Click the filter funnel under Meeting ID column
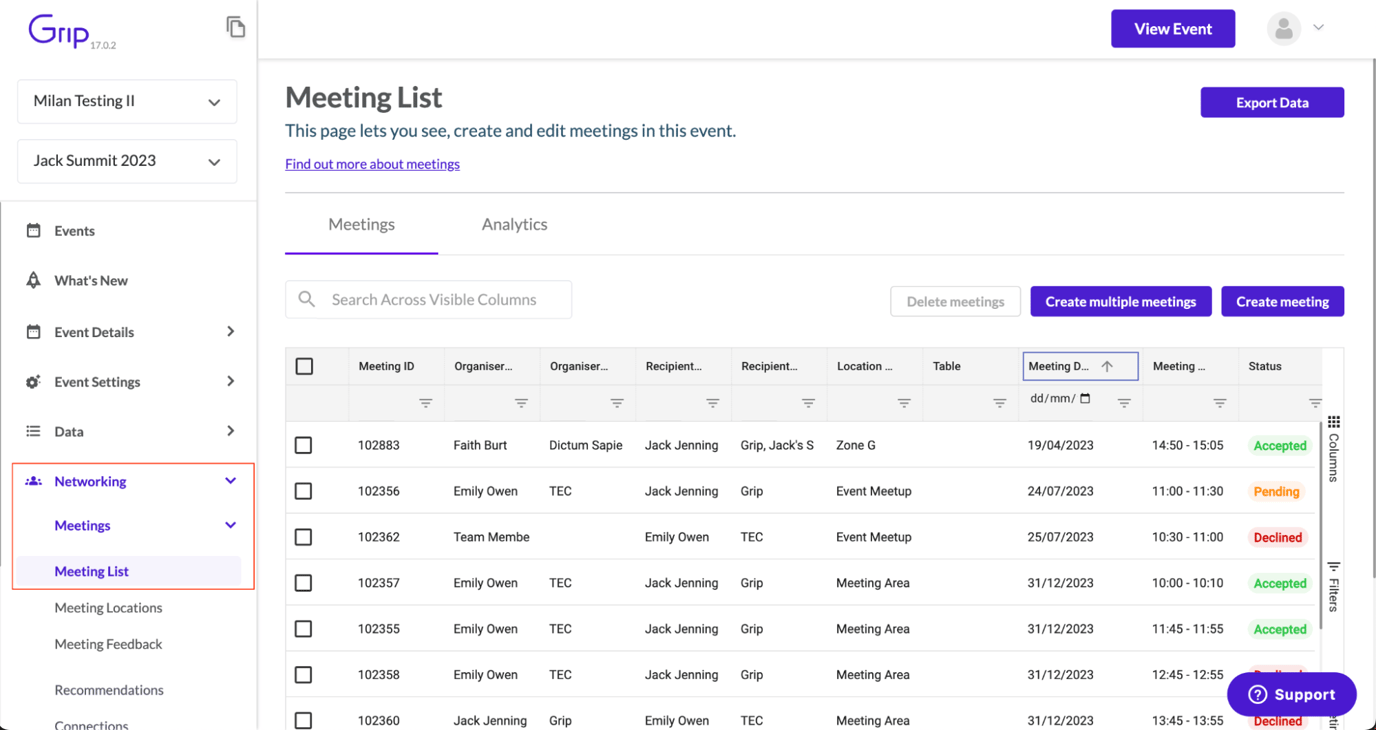The image size is (1376, 730). click(x=426, y=403)
